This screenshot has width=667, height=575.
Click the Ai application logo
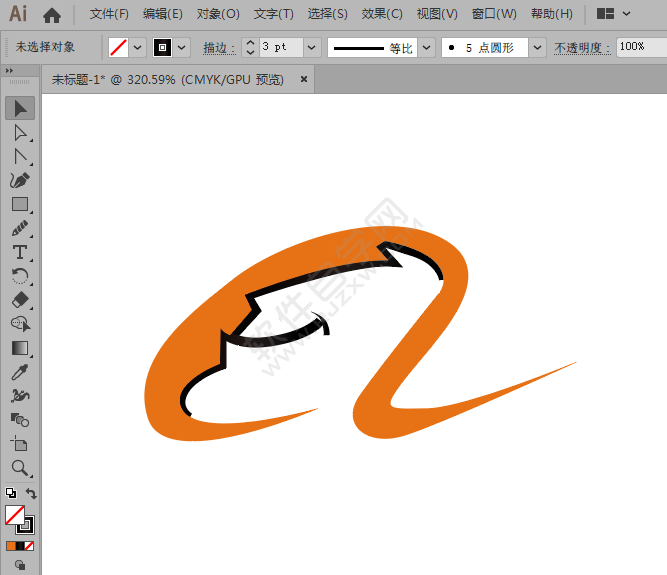[x=18, y=14]
